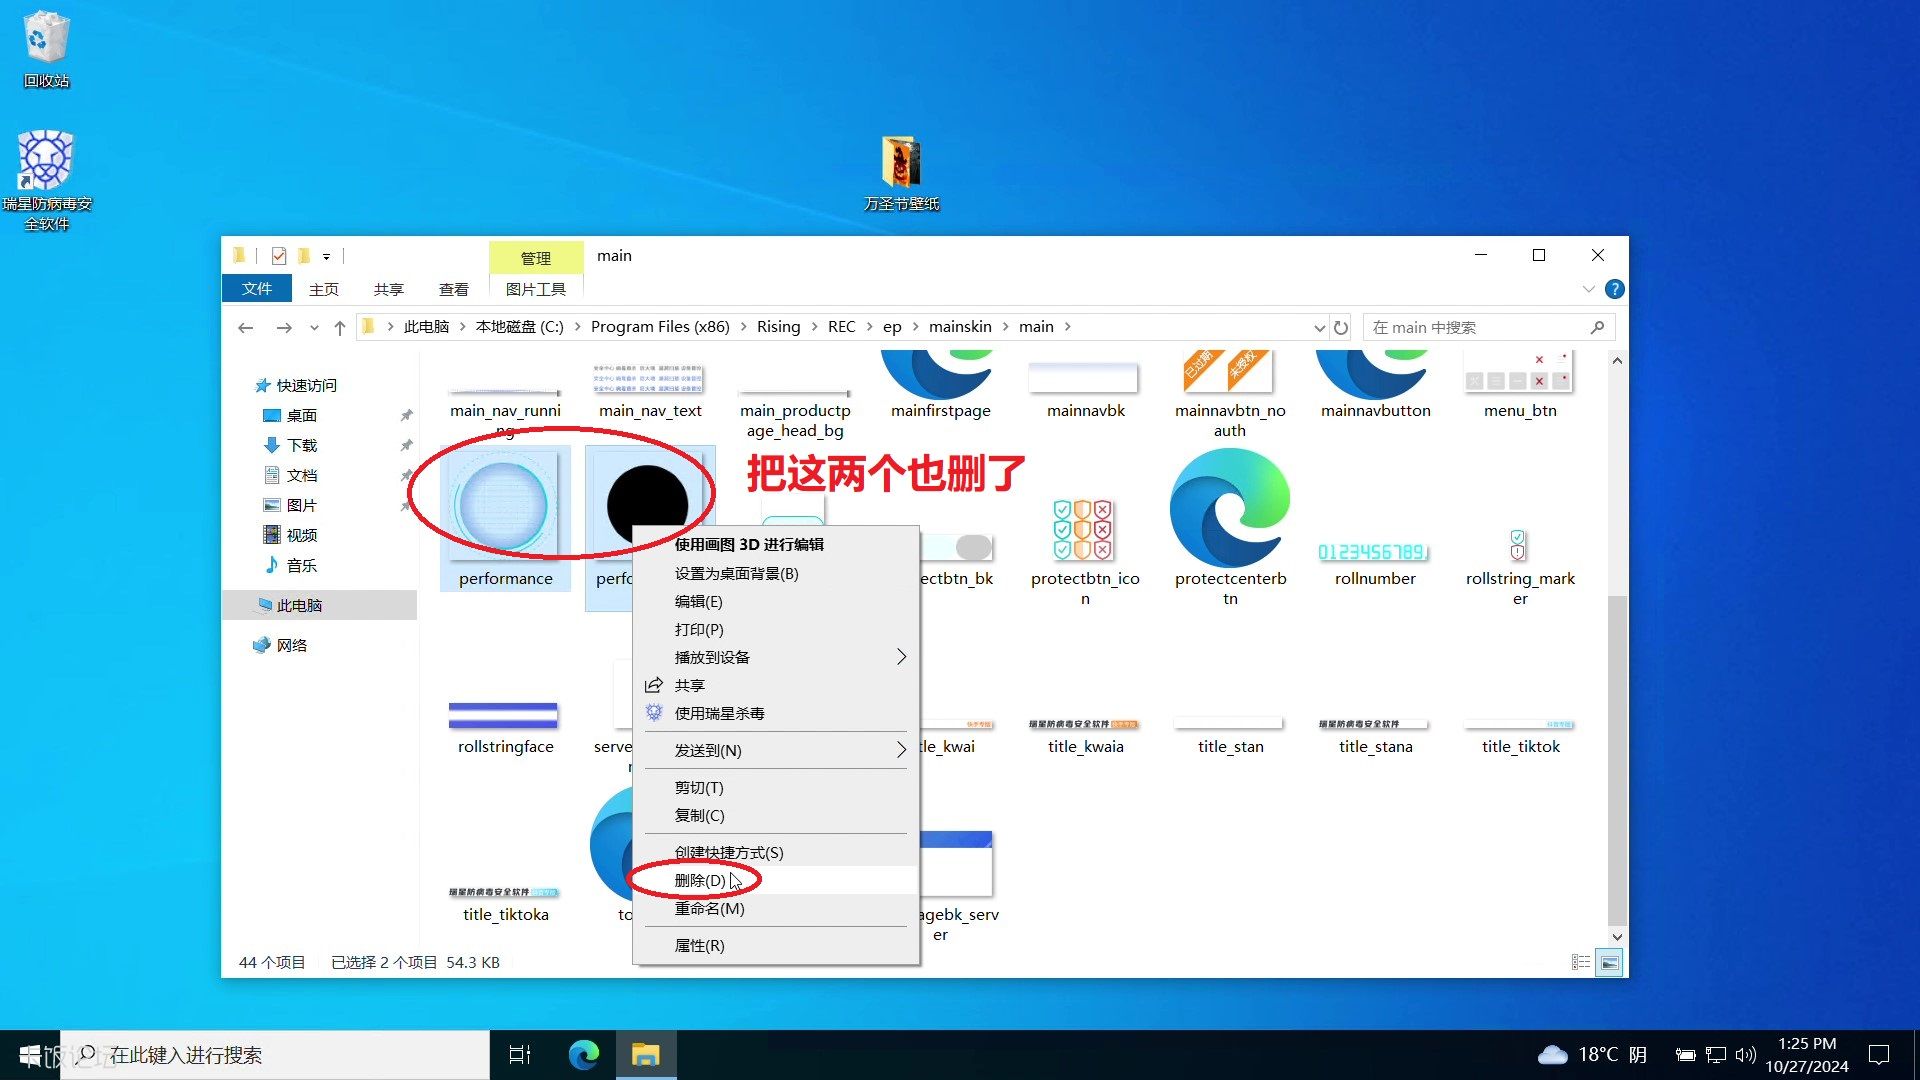Click File Explorer taskbar icon
Viewport: 1920px width, 1080px height.
(646, 1055)
